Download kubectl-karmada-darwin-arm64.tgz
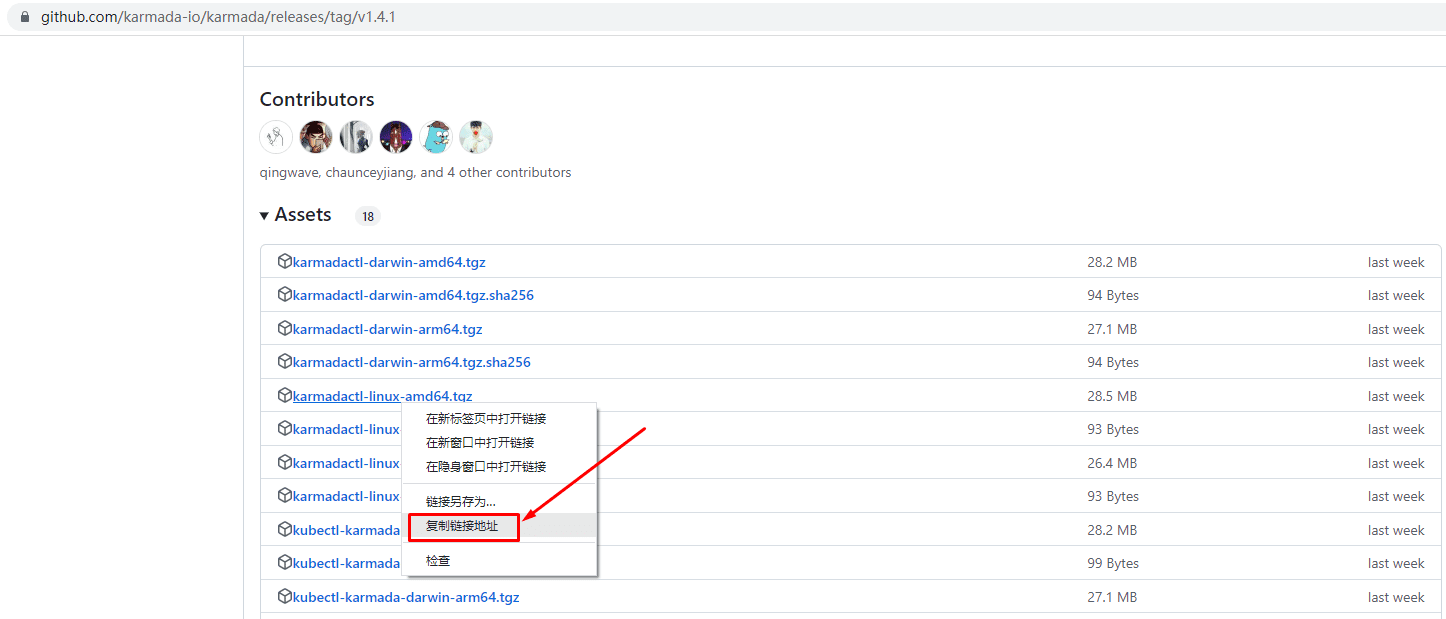Screen dimensions: 1446x619 (406, 597)
